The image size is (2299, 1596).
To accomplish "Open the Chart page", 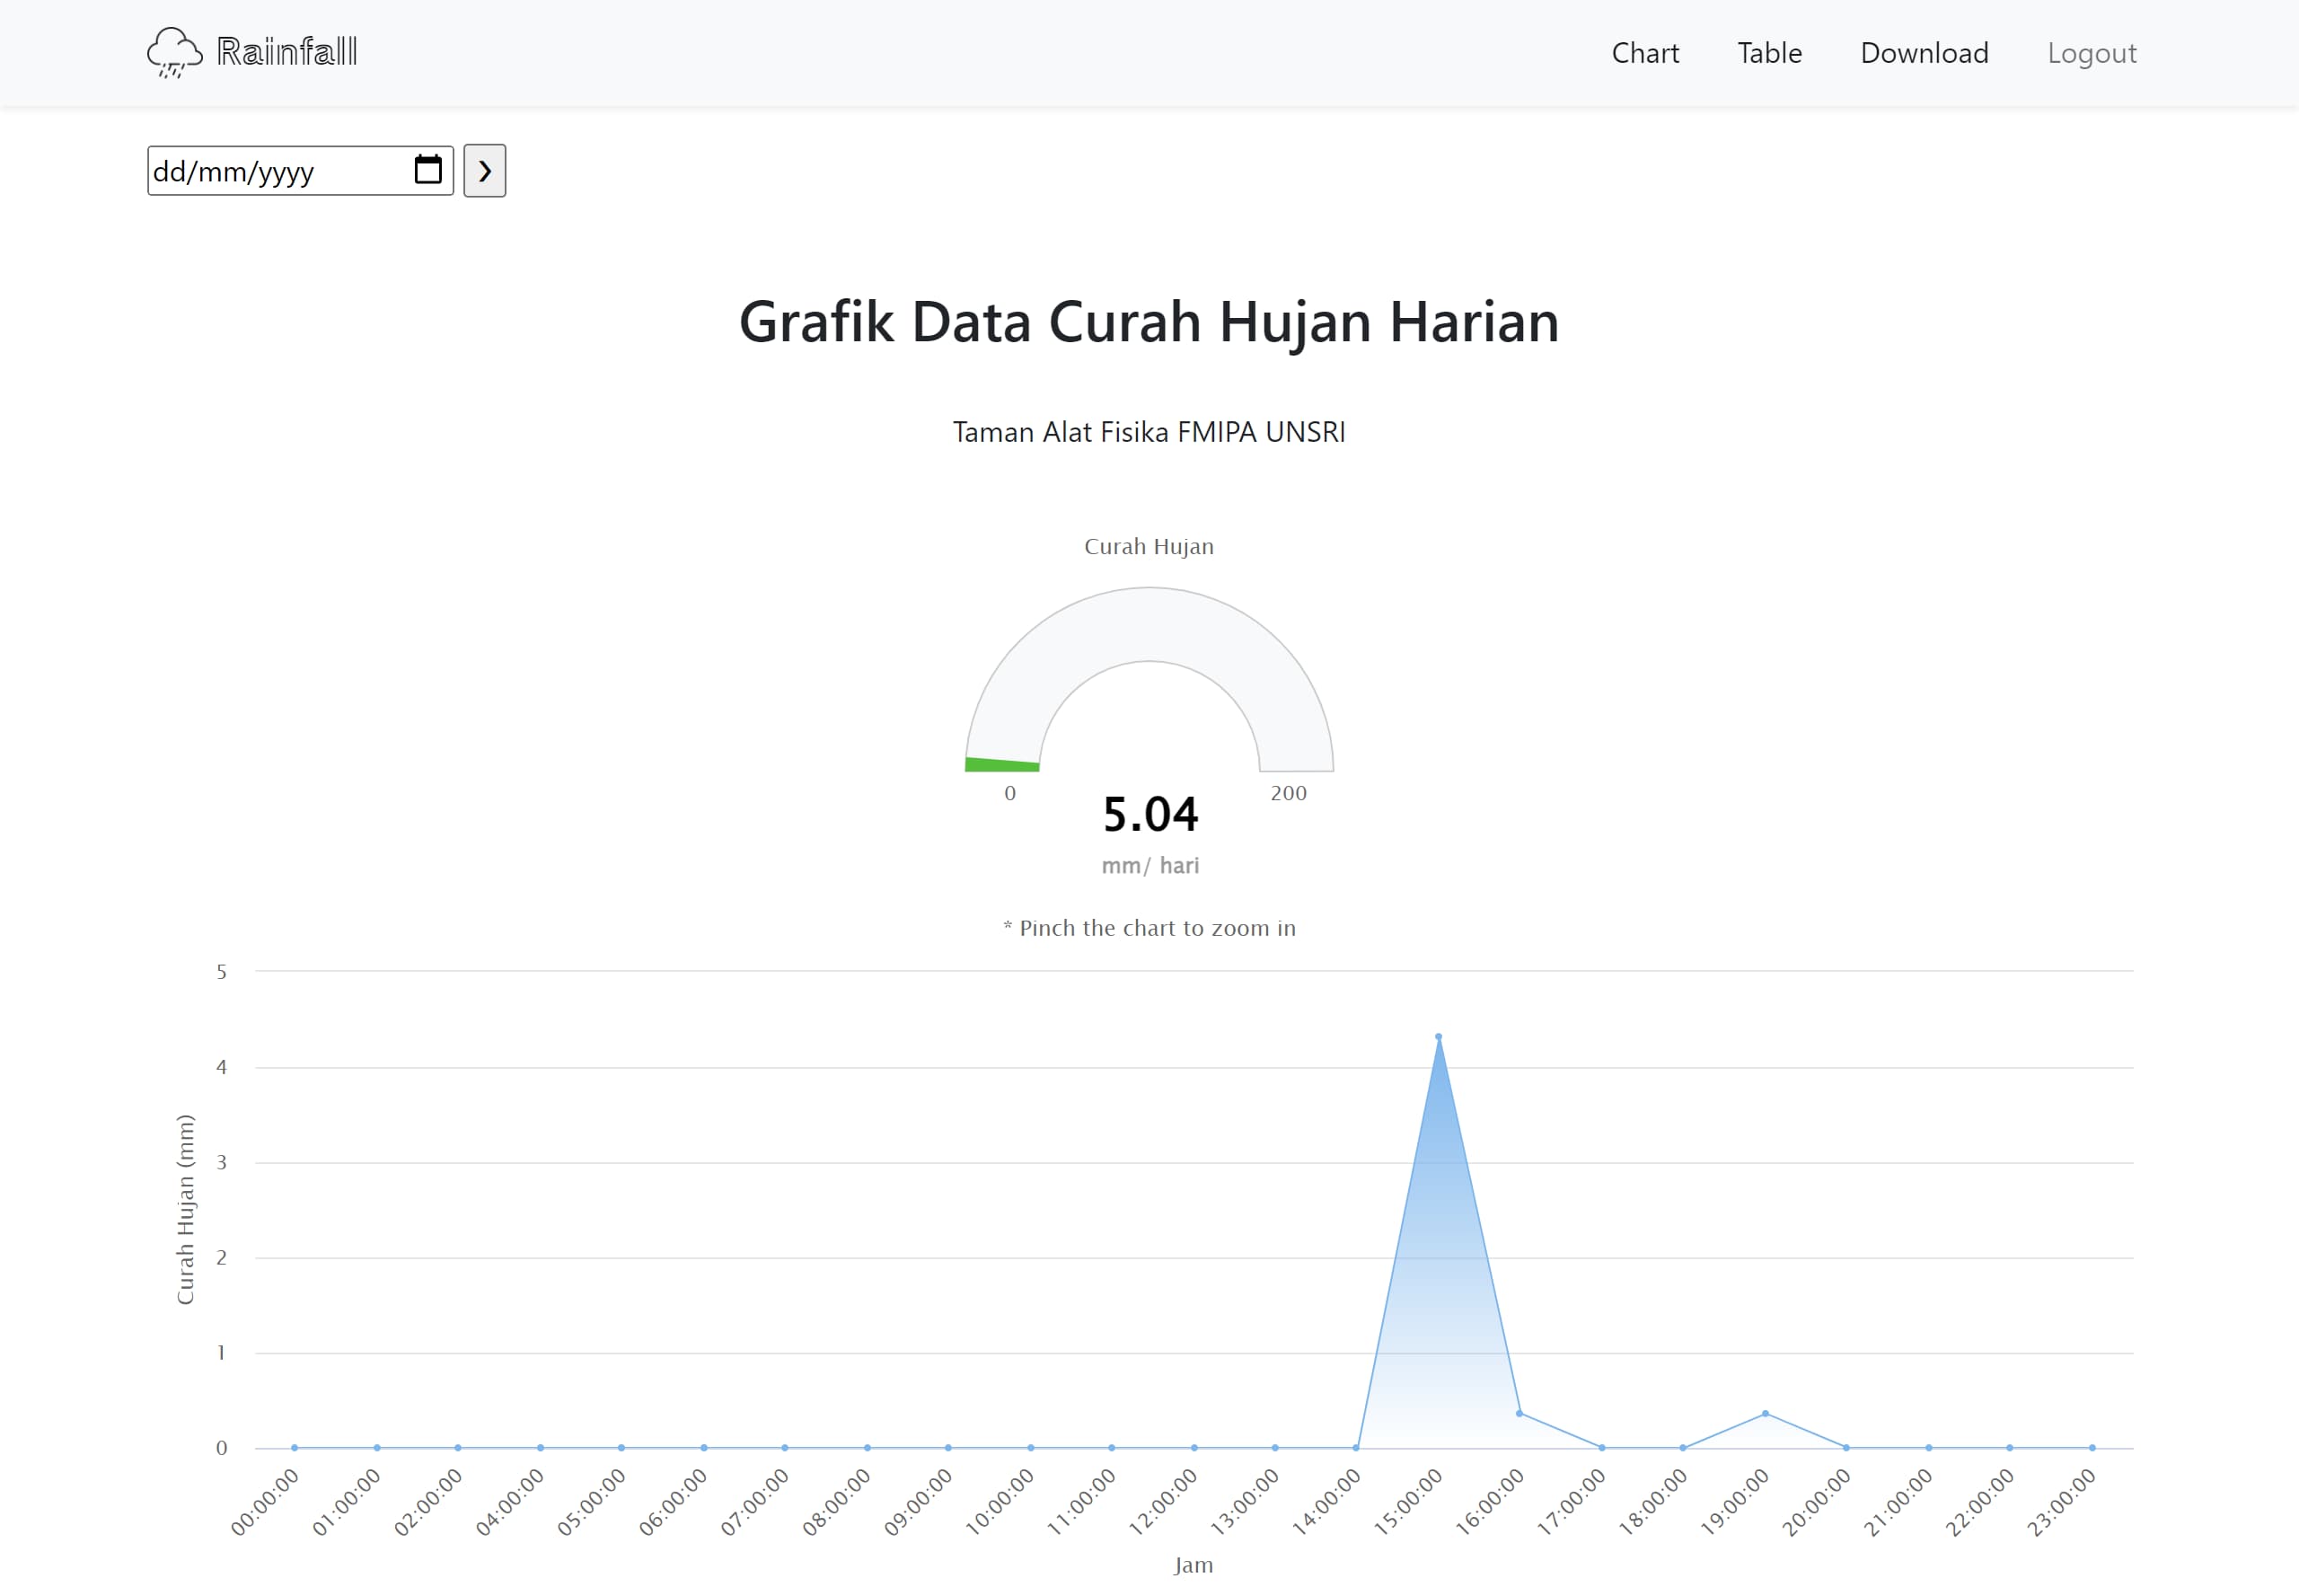I will [x=1645, y=53].
